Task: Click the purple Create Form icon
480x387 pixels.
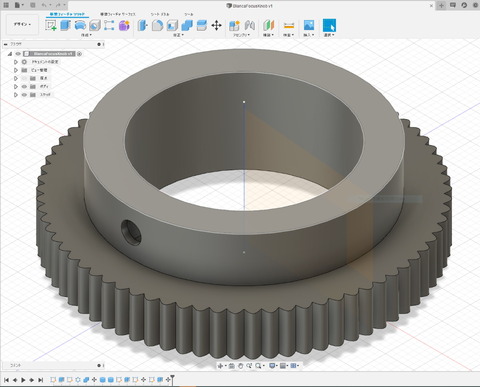Action: point(124,26)
